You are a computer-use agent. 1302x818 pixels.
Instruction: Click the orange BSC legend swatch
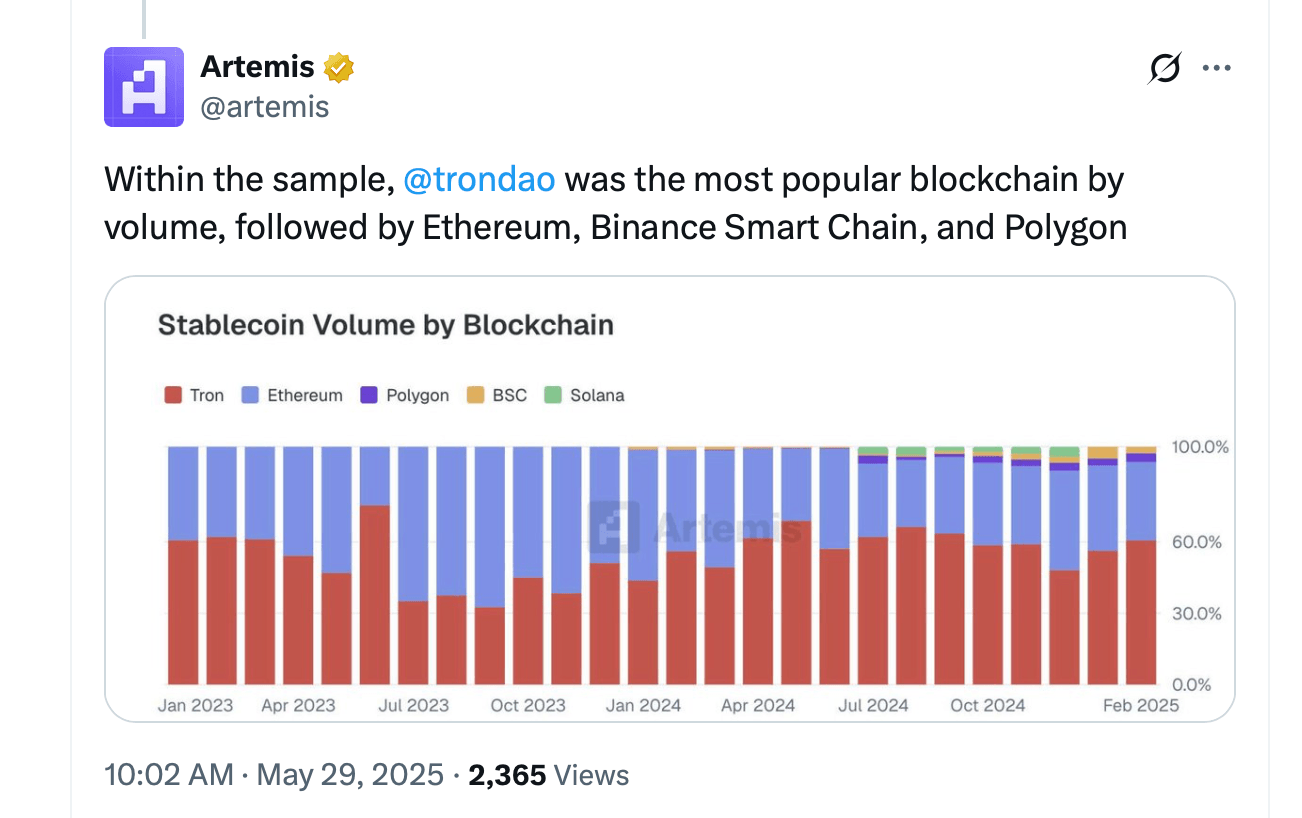(x=475, y=395)
